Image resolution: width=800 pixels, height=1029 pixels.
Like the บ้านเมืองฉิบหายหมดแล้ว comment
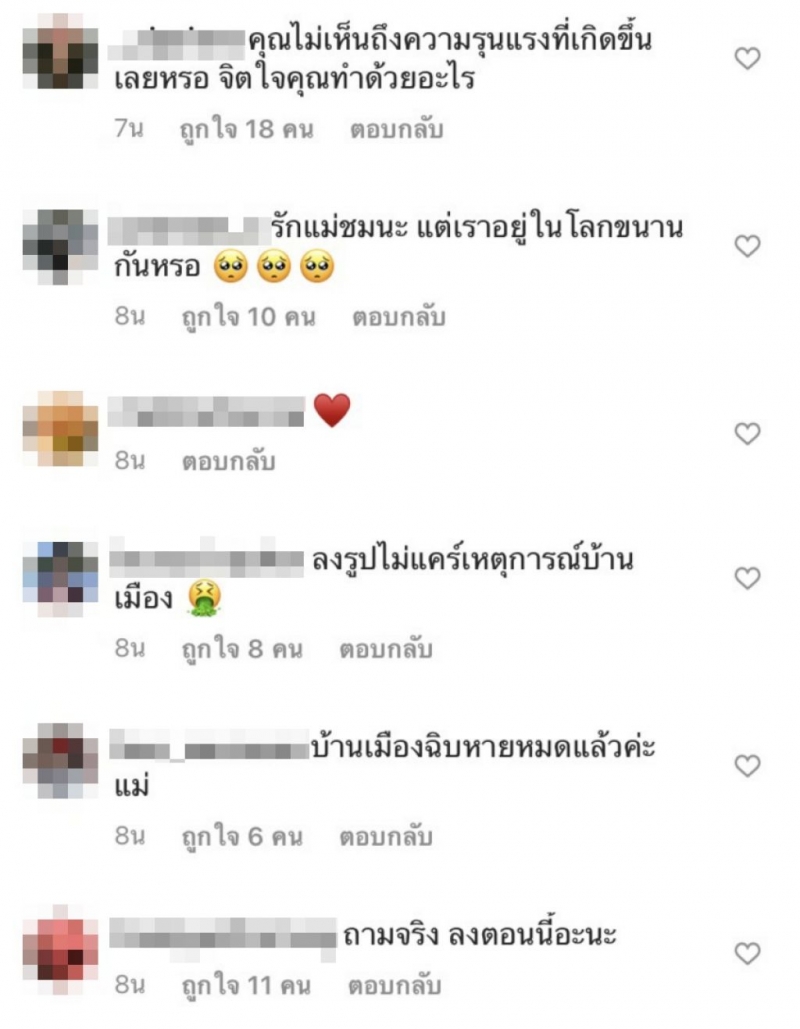[x=747, y=766]
